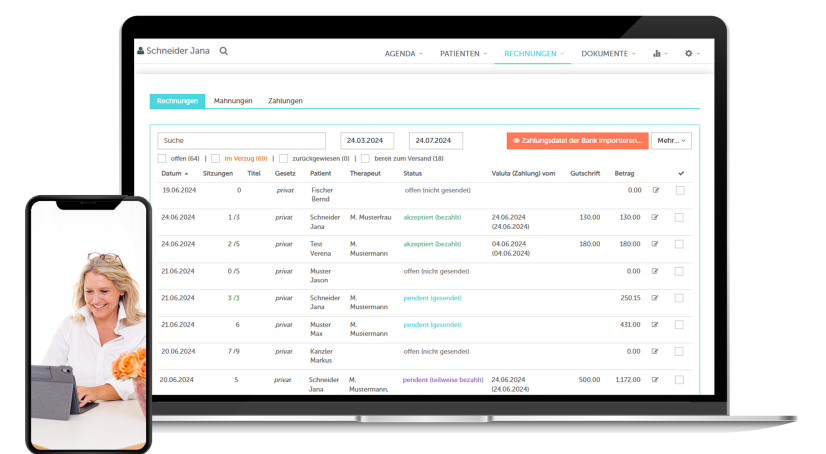Click the edit icon for the 180.00 invoice
The image size is (826, 454).
[x=656, y=244]
